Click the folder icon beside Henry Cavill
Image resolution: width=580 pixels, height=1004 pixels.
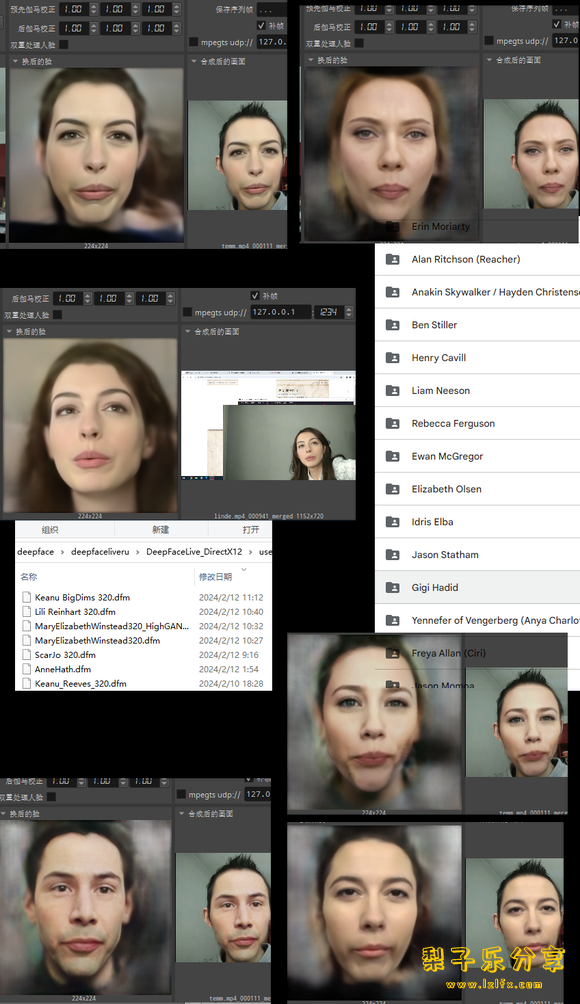pyautogui.click(x=392, y=358)
